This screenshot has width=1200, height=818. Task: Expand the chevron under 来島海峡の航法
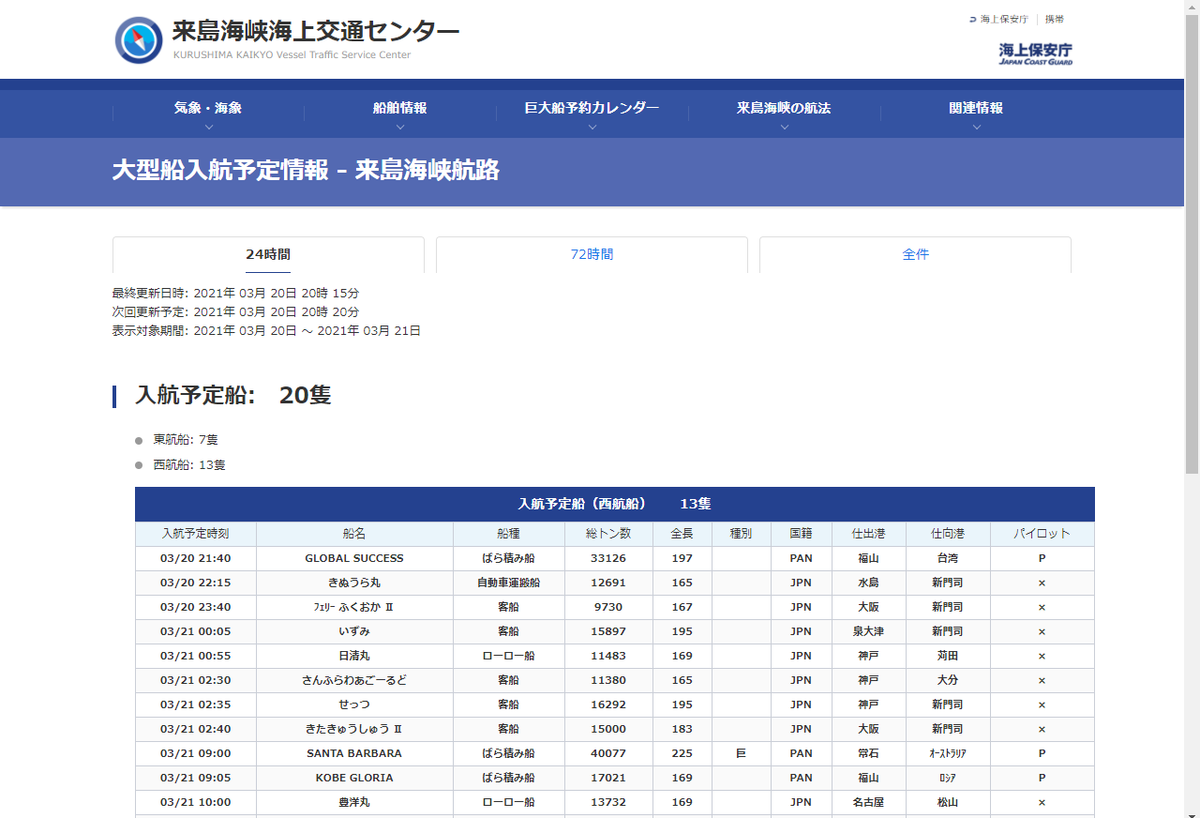[784, 127]
